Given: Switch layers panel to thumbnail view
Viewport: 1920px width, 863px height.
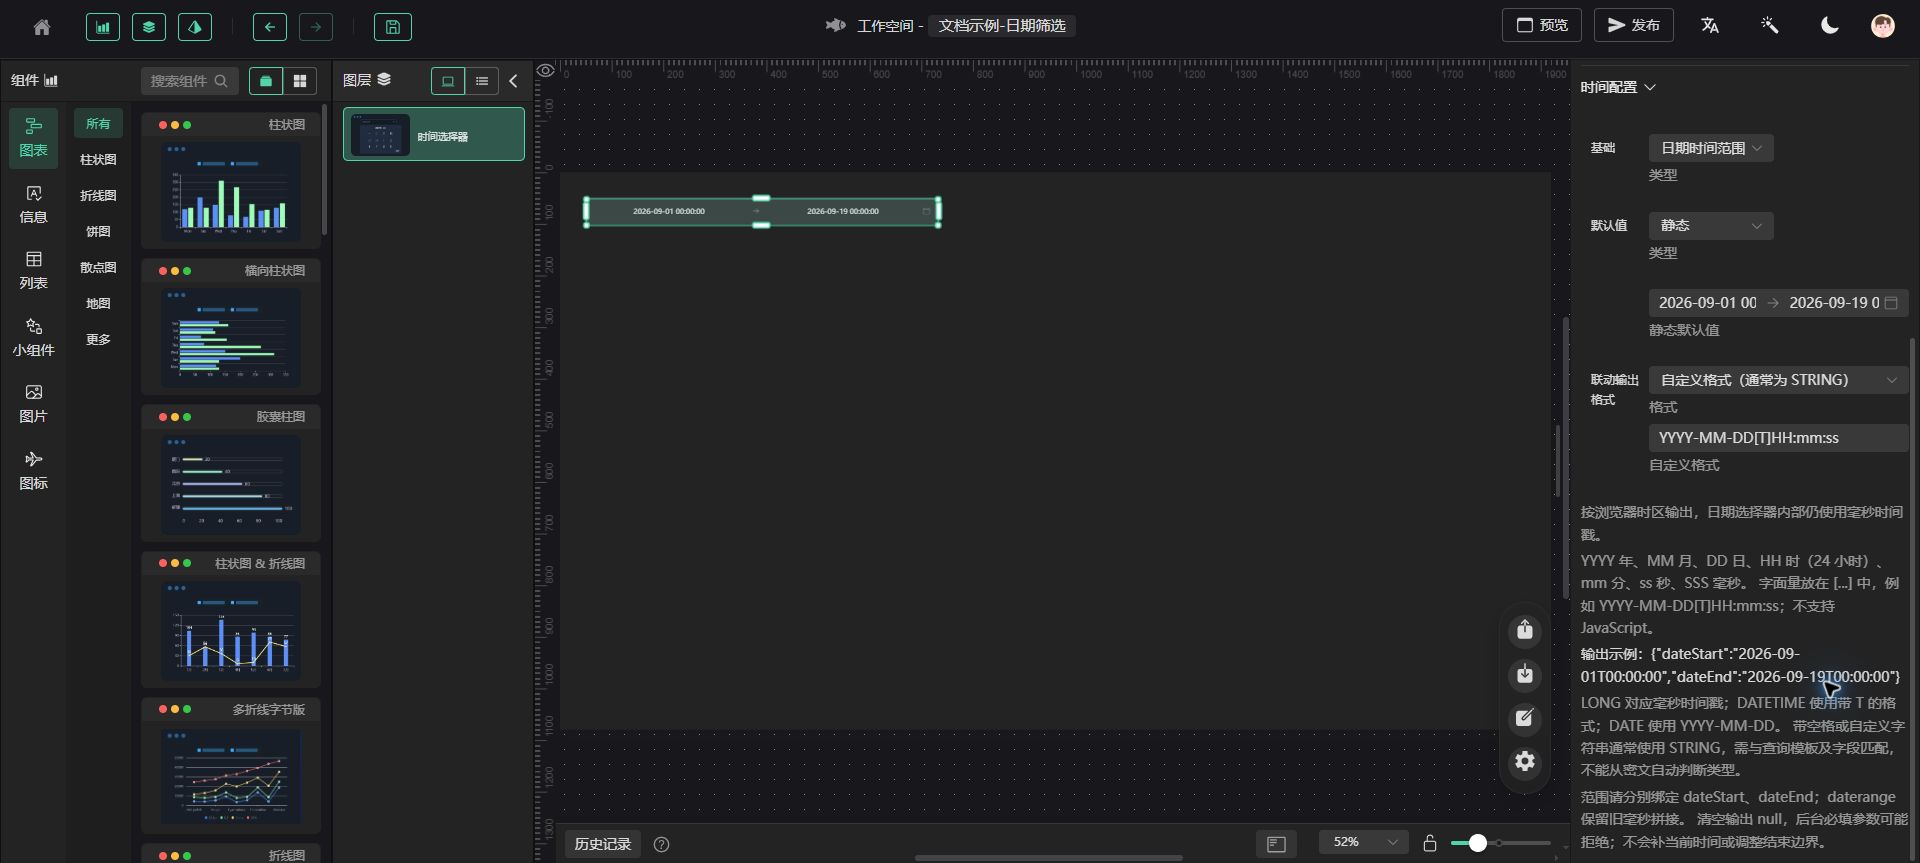Looking at the screenshot, I should [x=448, y=81].
